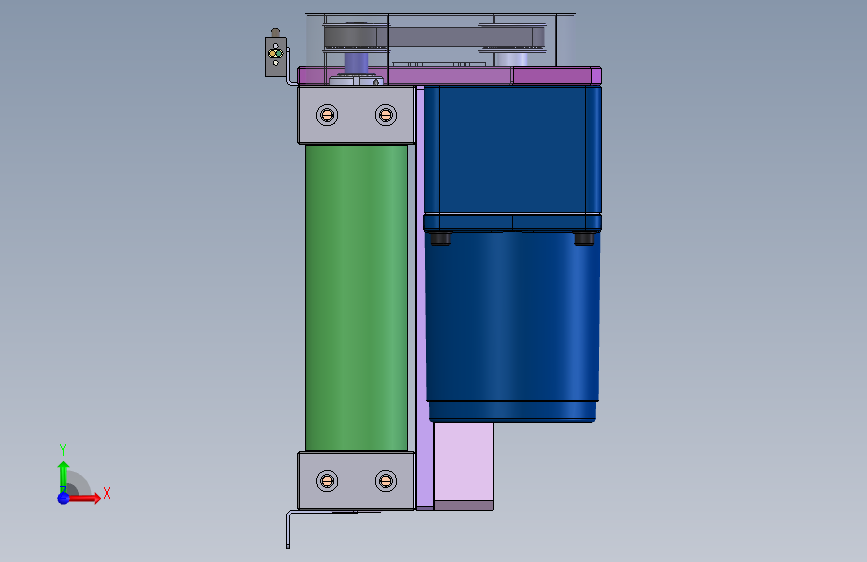Screen dimensions: 867x562
Task: Select left screw on lower bearing block
Action: pyautogui.click(x=327, y=481)
